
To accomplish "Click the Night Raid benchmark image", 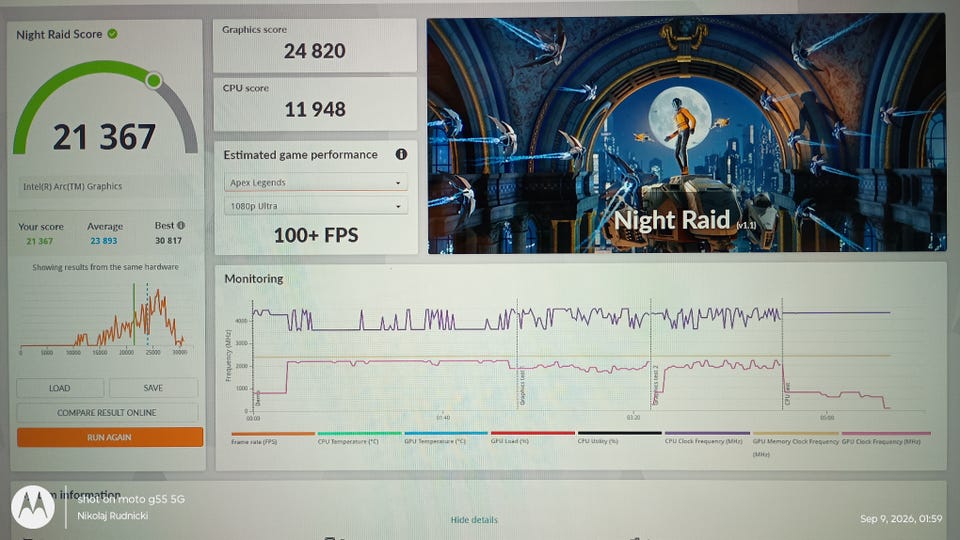I will click(686, 135).
